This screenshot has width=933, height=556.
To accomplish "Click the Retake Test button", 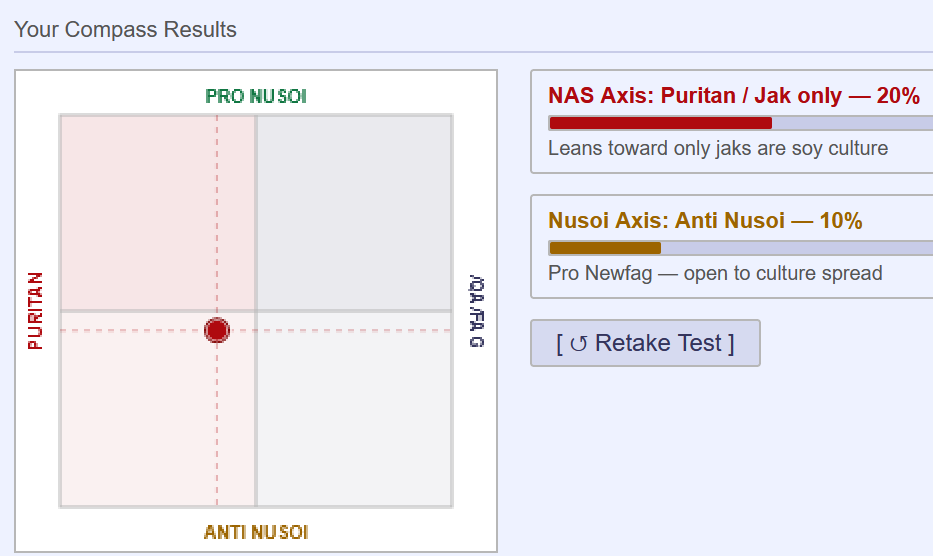I will 645,343.
